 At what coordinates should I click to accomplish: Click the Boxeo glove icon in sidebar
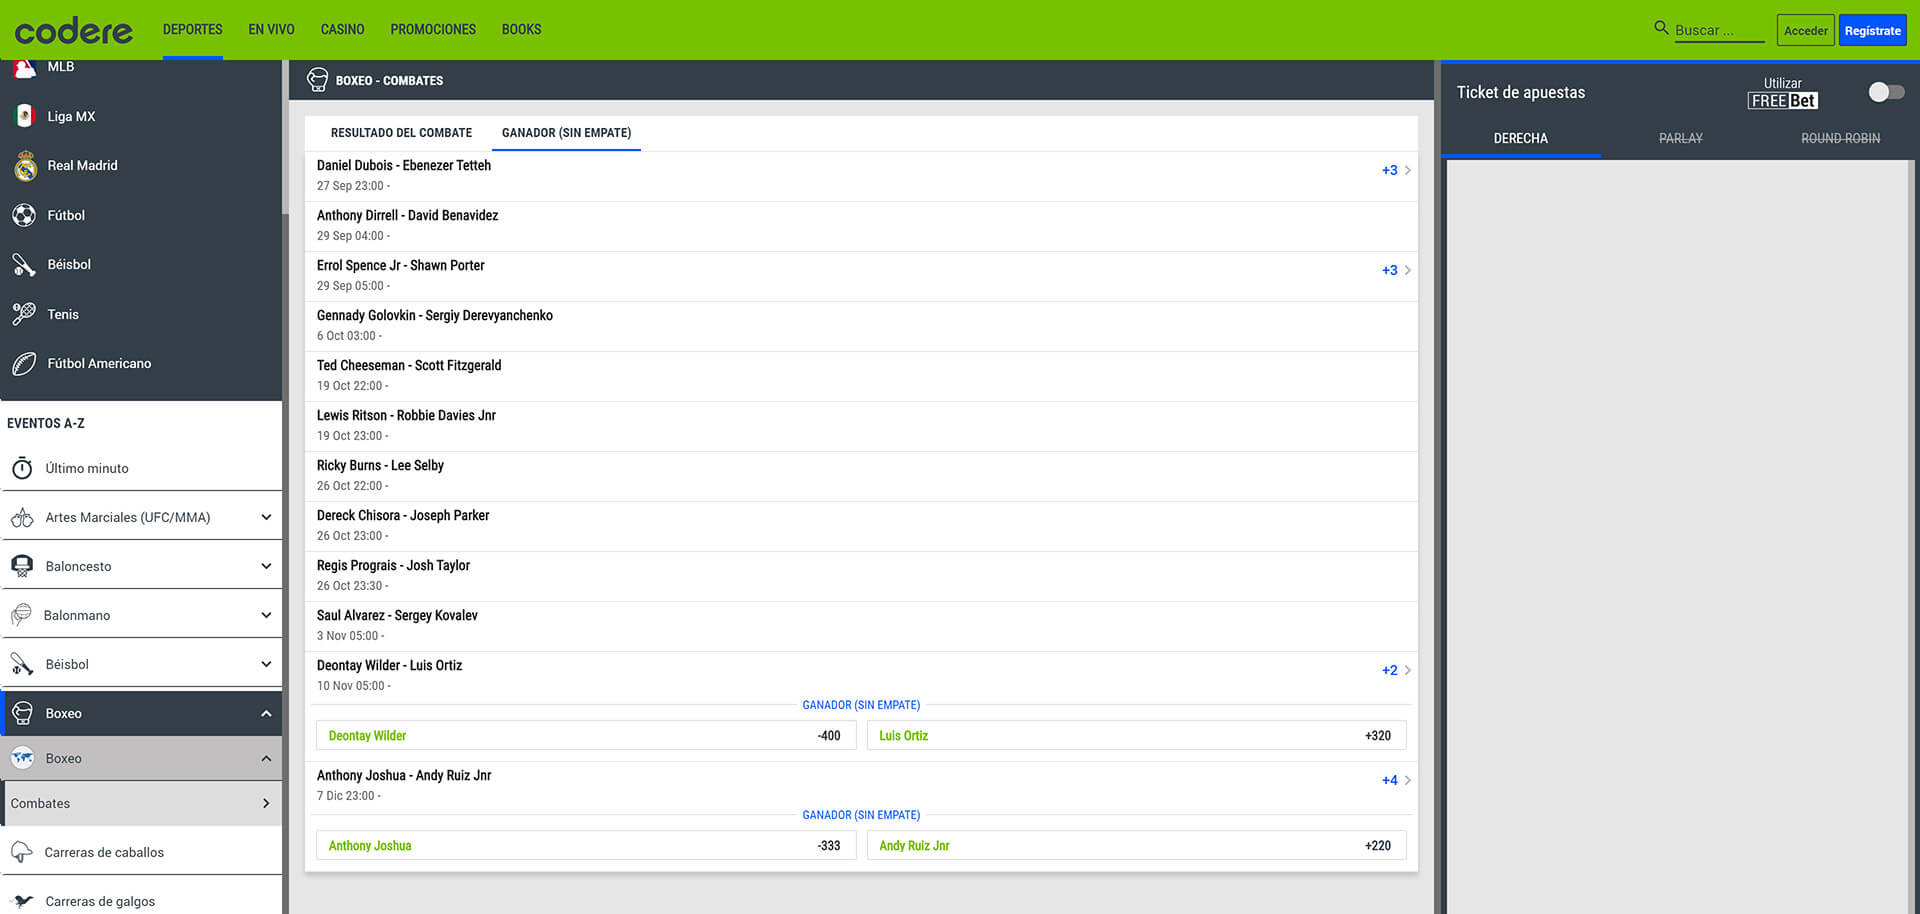(22, 713)
